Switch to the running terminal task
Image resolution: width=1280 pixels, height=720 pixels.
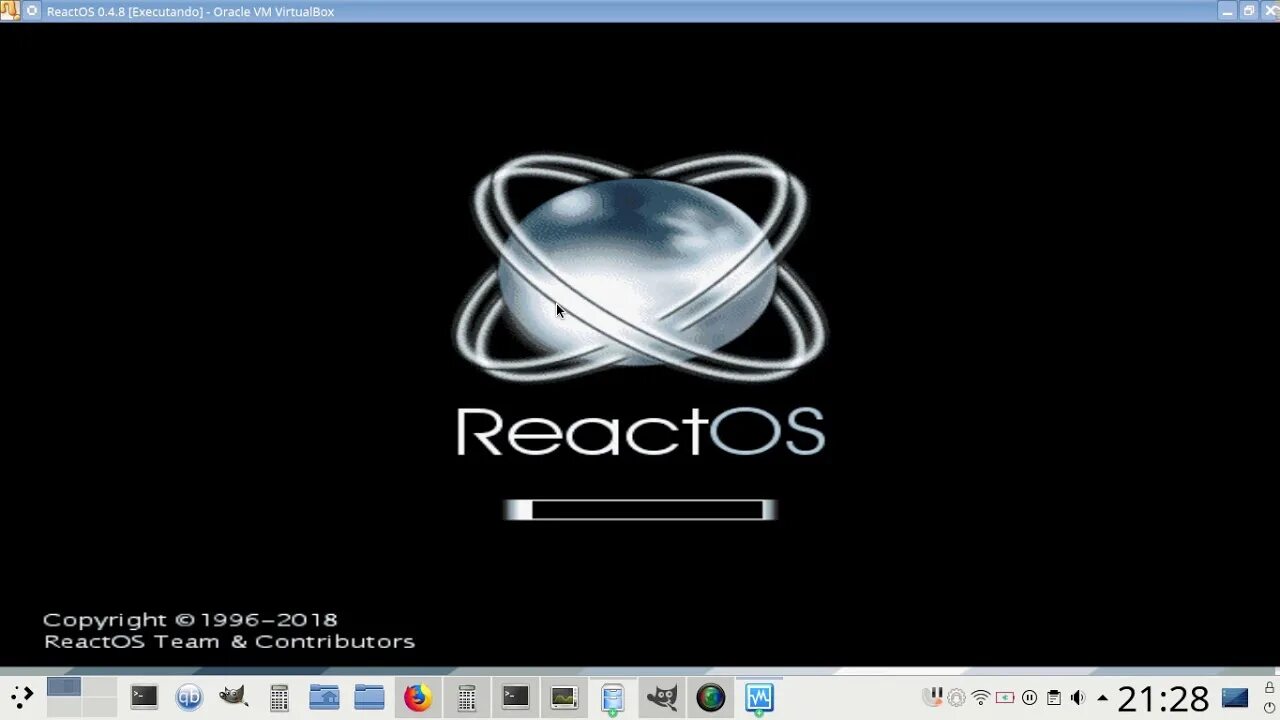[515, 697]
